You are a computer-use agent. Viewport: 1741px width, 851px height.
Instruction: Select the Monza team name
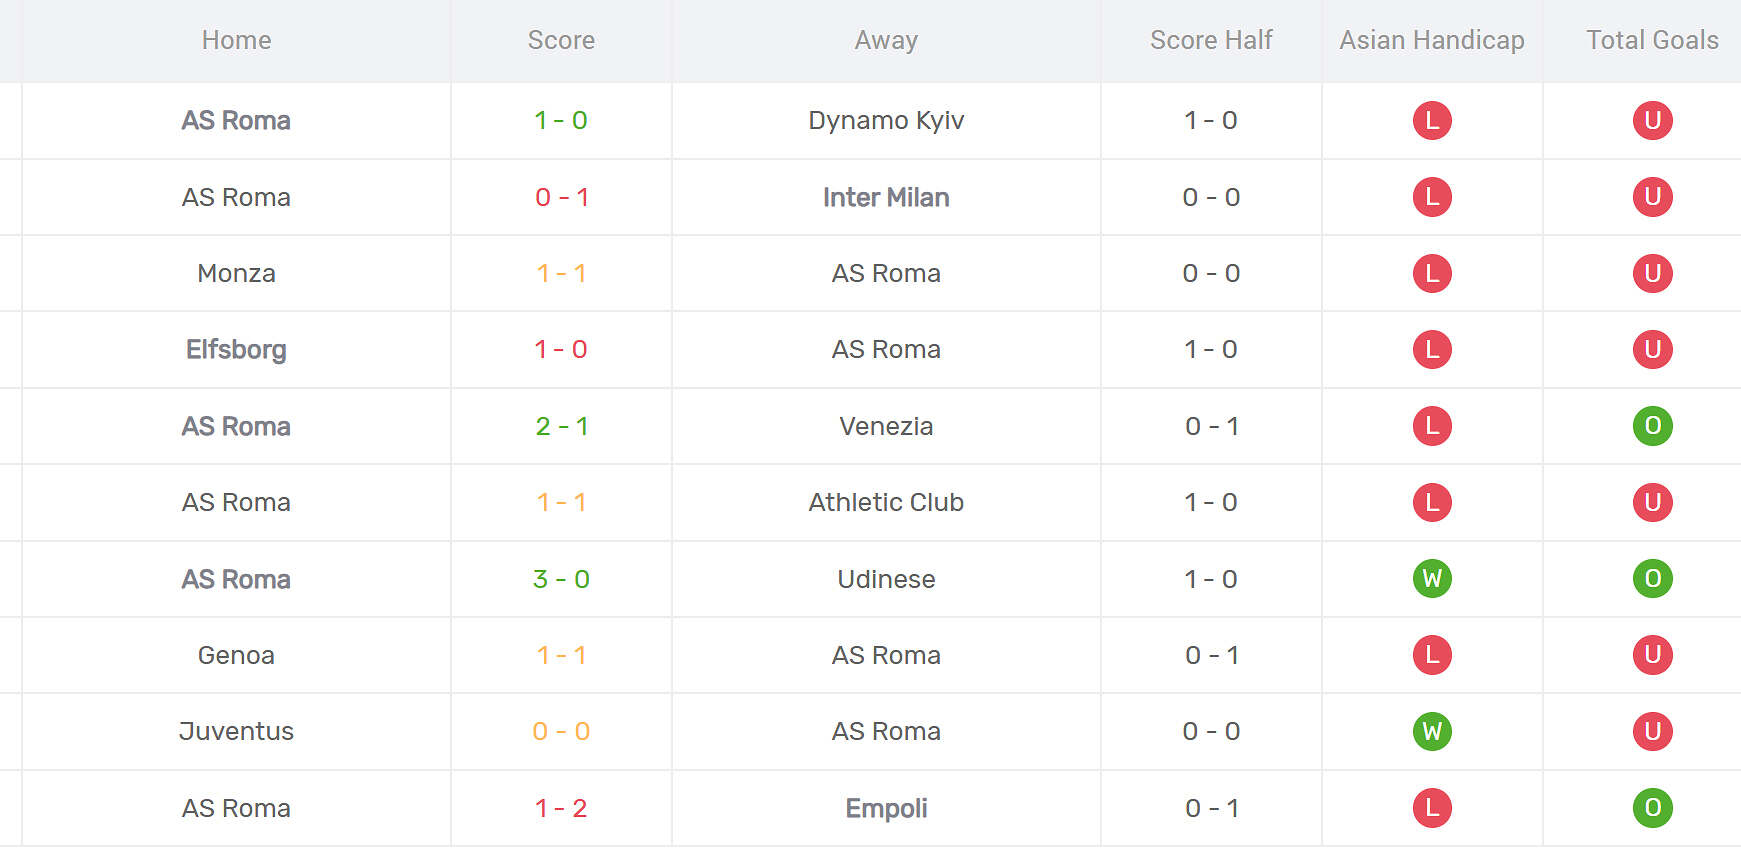(x=236, y=273)
